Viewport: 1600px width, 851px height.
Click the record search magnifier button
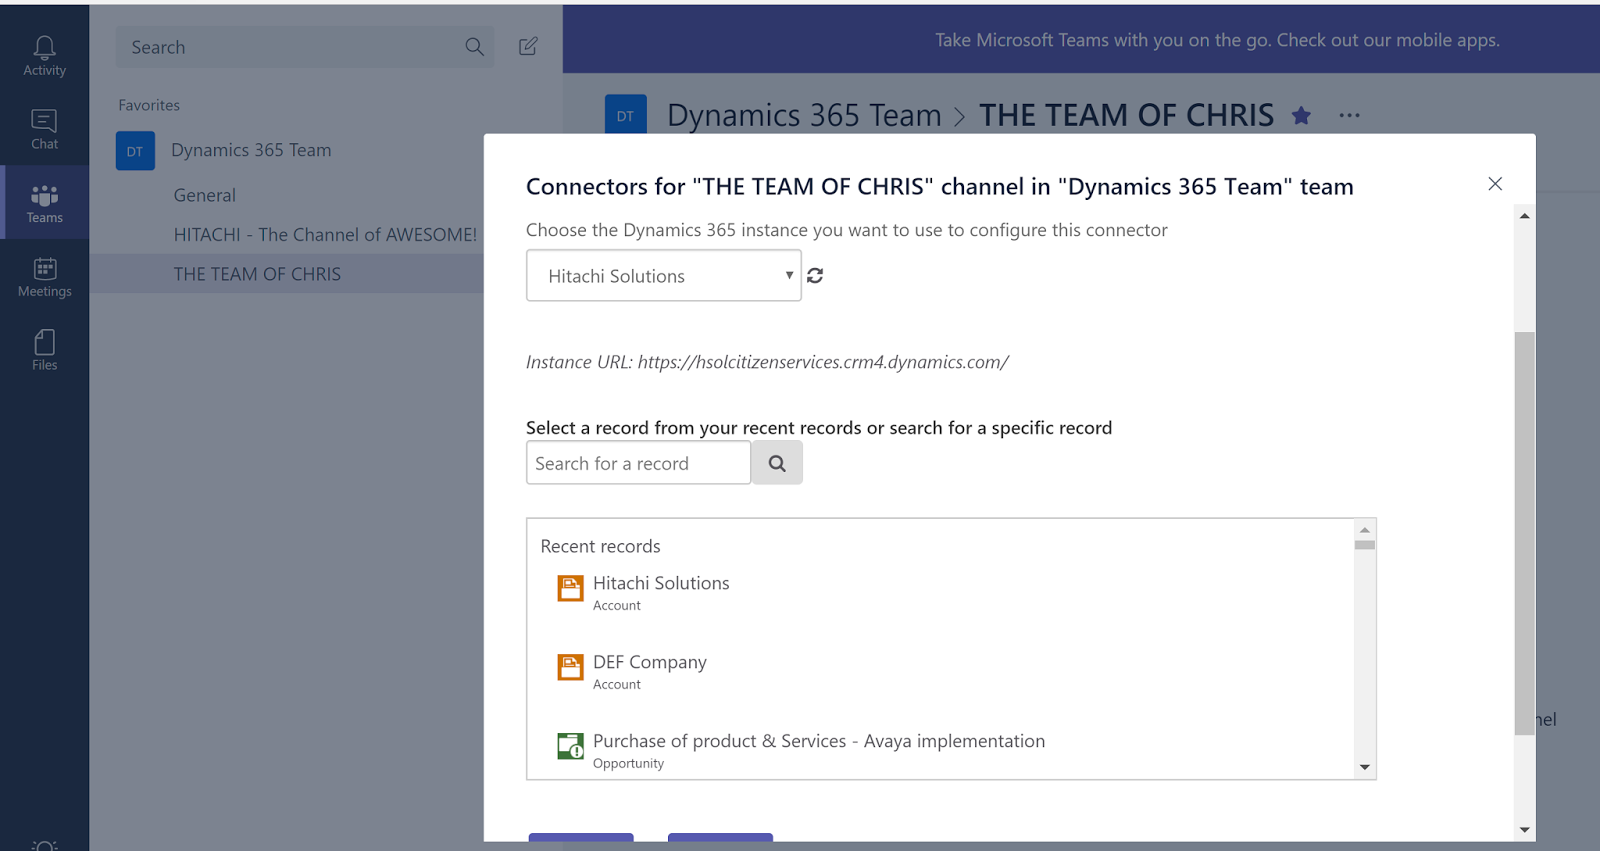point(777,463)
